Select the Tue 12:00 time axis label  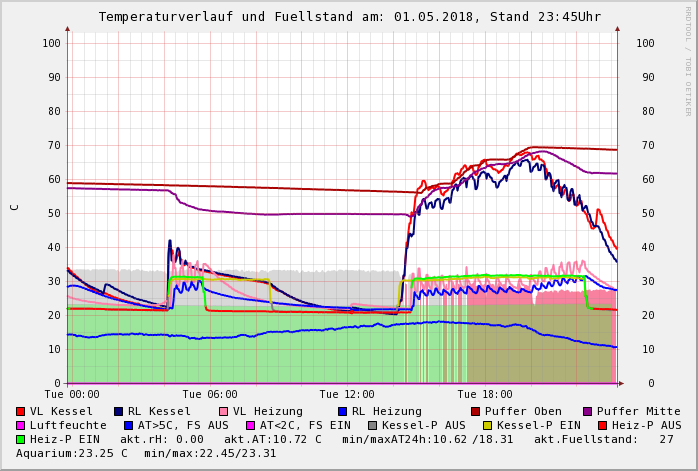click(x=347, y=394)
